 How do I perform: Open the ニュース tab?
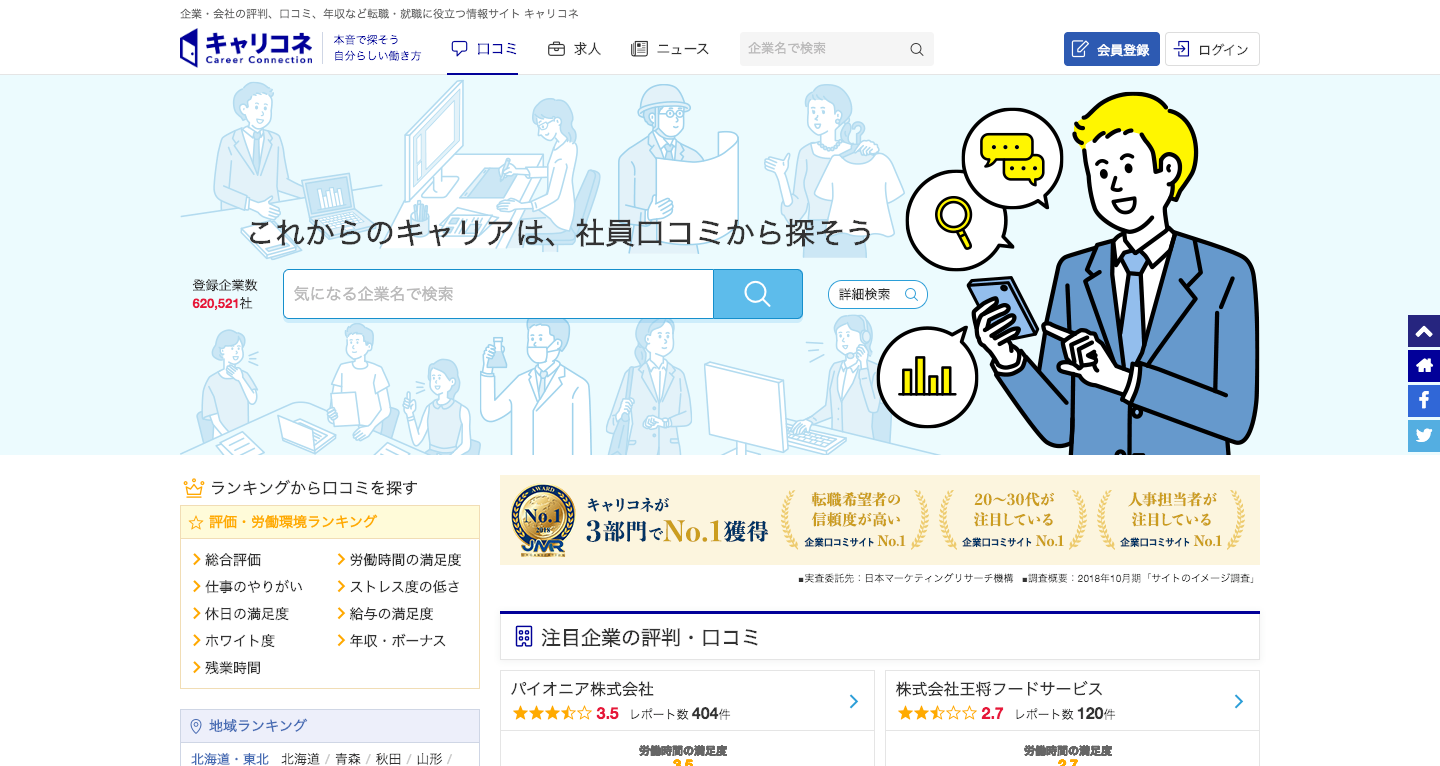670,48
